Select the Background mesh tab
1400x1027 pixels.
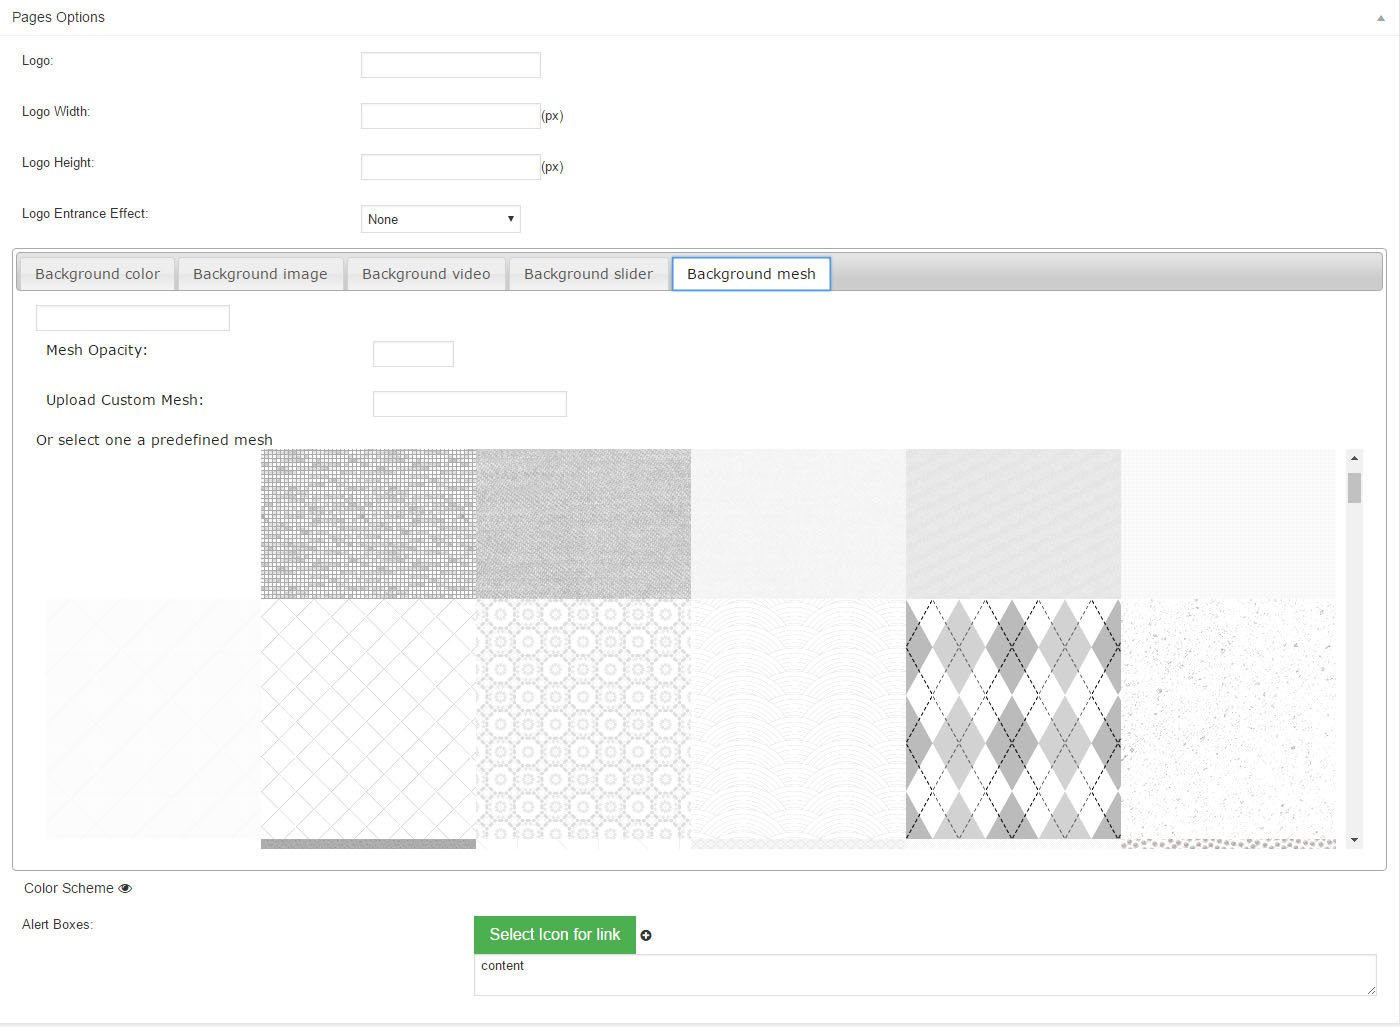tap(751, 274)
